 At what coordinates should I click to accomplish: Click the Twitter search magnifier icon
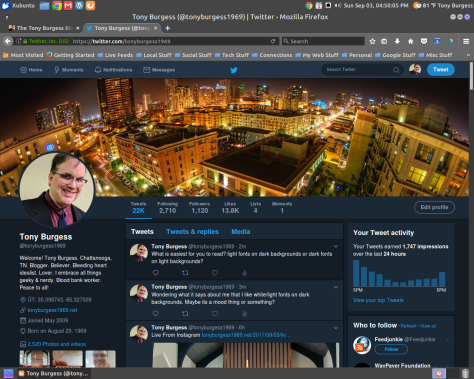click(396, 70)
